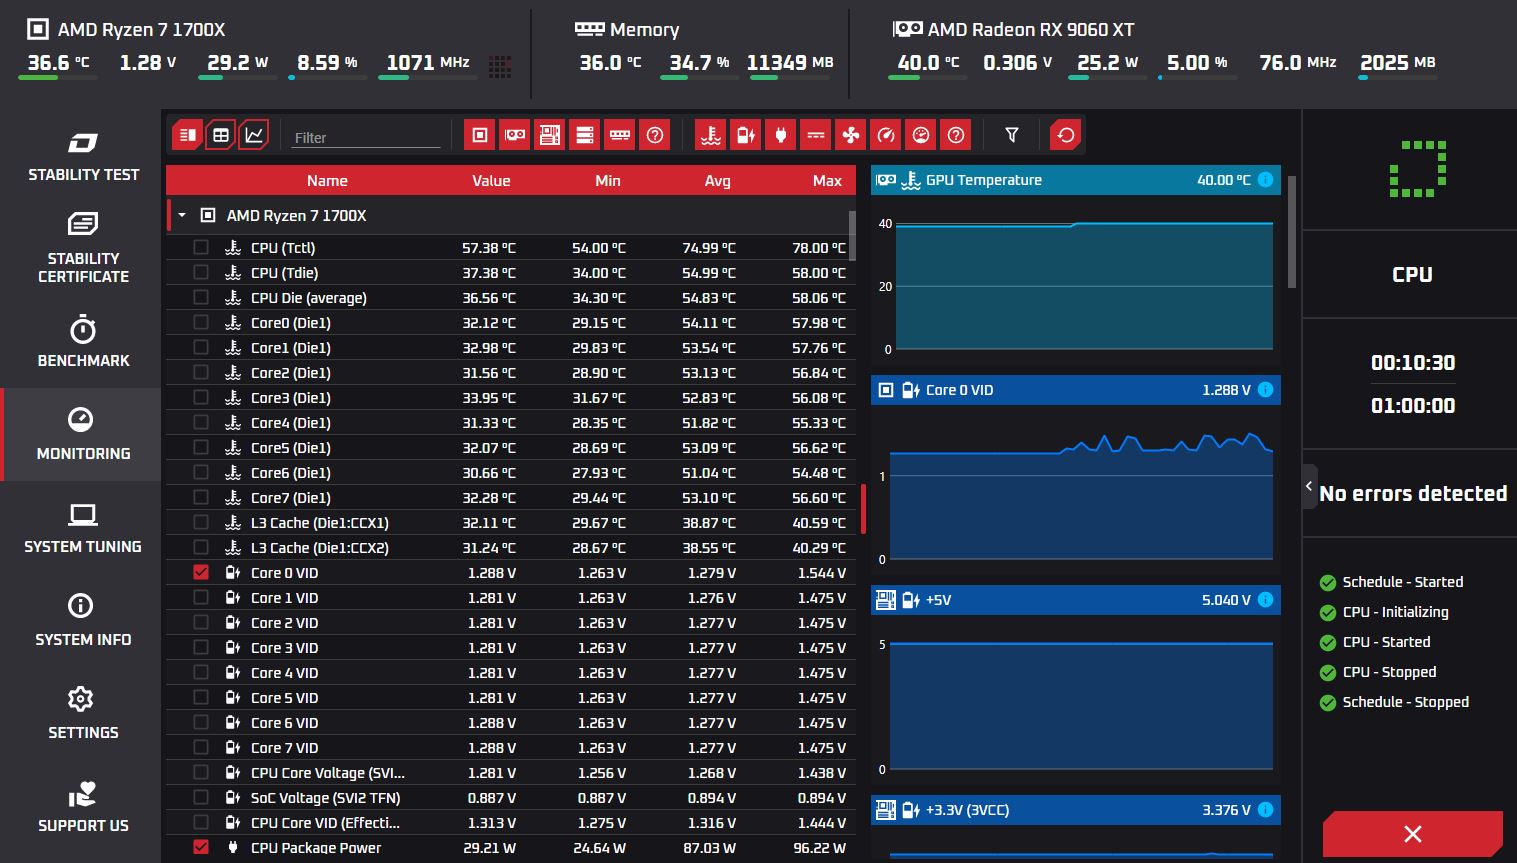The height and width of the screenshot is (863, 1517).
Task: Toggle the power plug sensor filter icon
Action: (781, 135)
